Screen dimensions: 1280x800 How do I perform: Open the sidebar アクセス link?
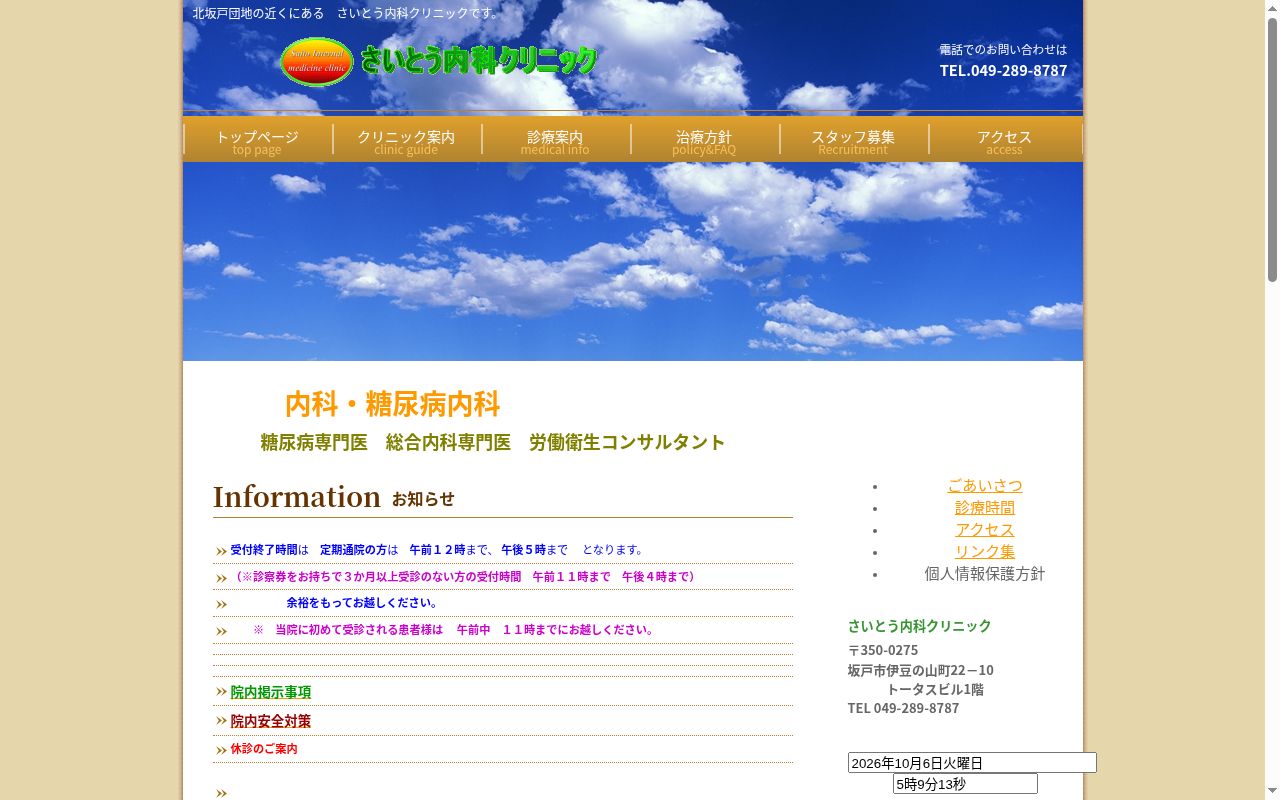point(985,530)
